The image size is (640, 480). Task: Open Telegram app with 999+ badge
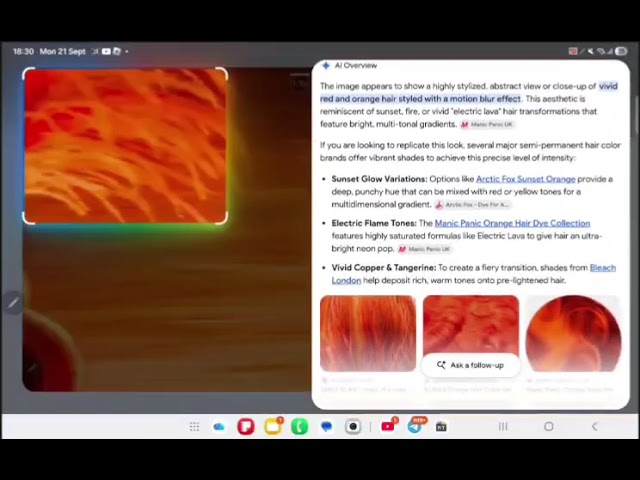(x=415, y=427)
